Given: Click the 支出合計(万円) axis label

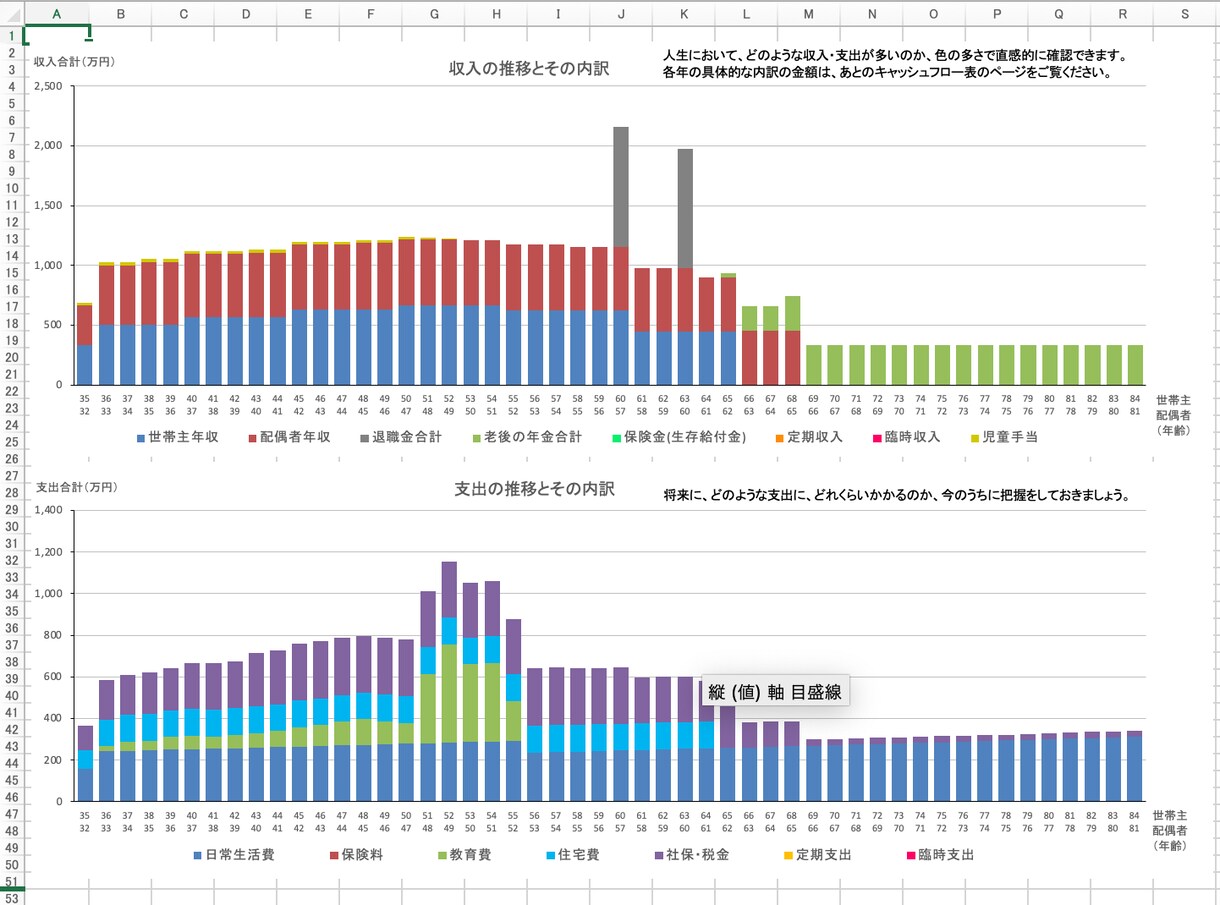Looking at the screenshot, I should coord(76,487).
